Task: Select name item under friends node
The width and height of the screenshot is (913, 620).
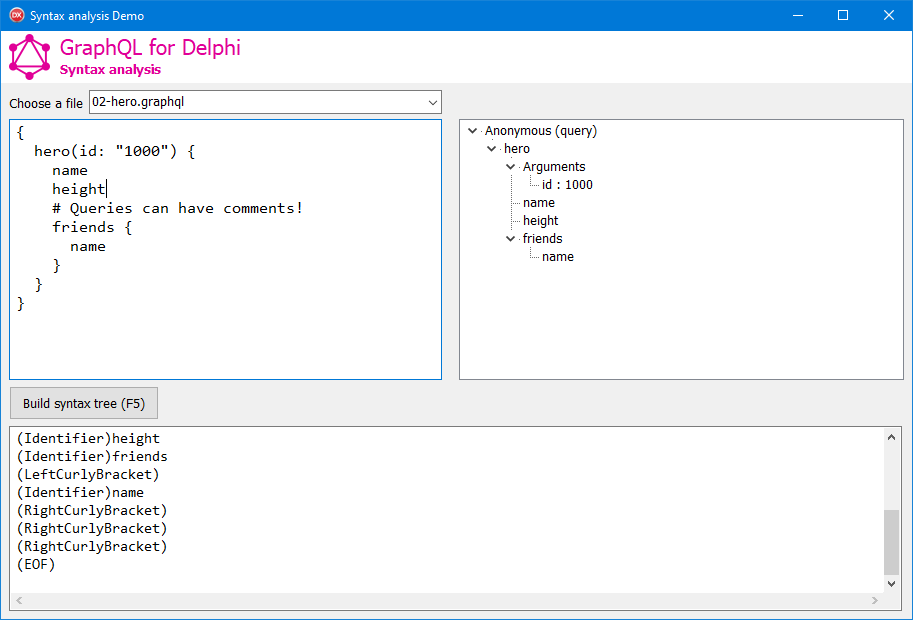Action: coord(557,257)
